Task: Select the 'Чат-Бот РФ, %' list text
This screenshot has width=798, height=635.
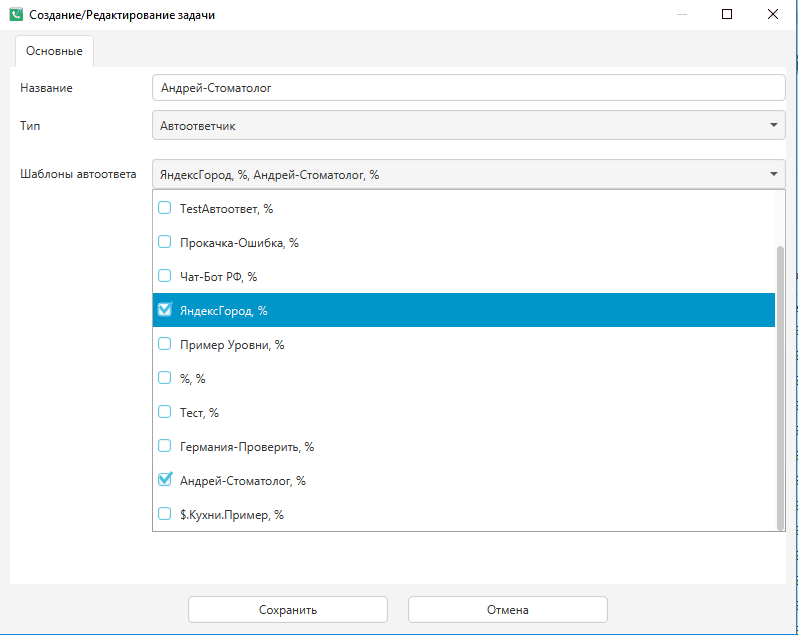Action: coord(218,277)
